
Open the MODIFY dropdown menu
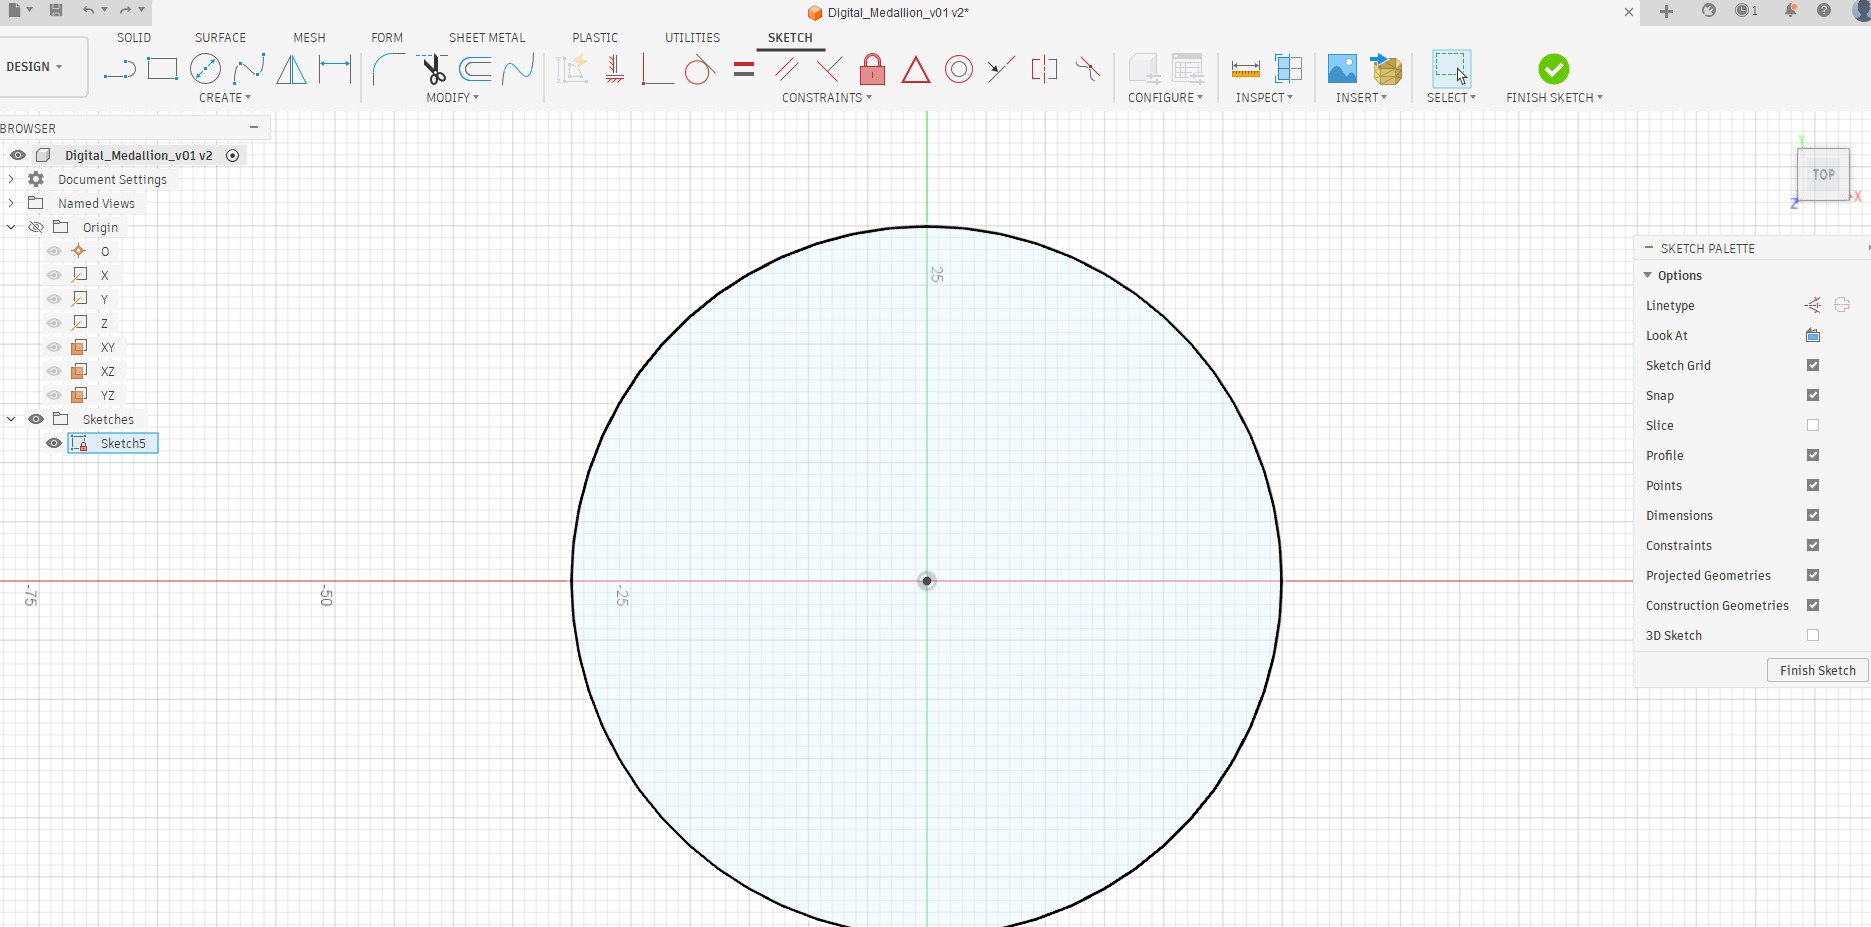453,98
